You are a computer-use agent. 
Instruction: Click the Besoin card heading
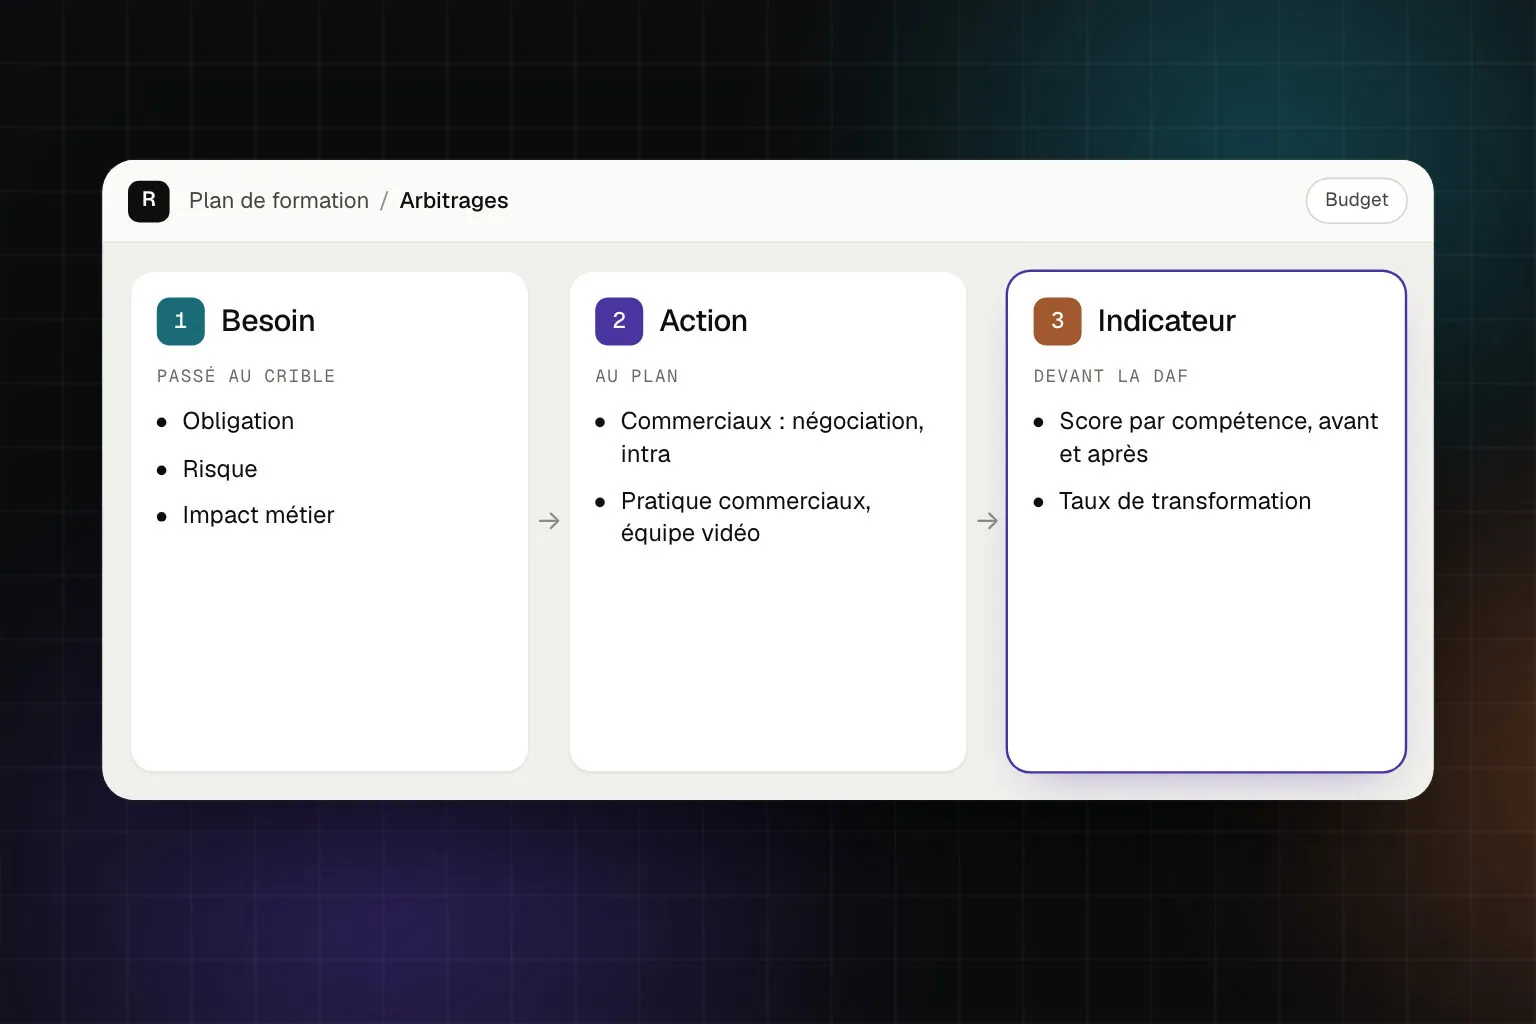(x=268, y=321)
